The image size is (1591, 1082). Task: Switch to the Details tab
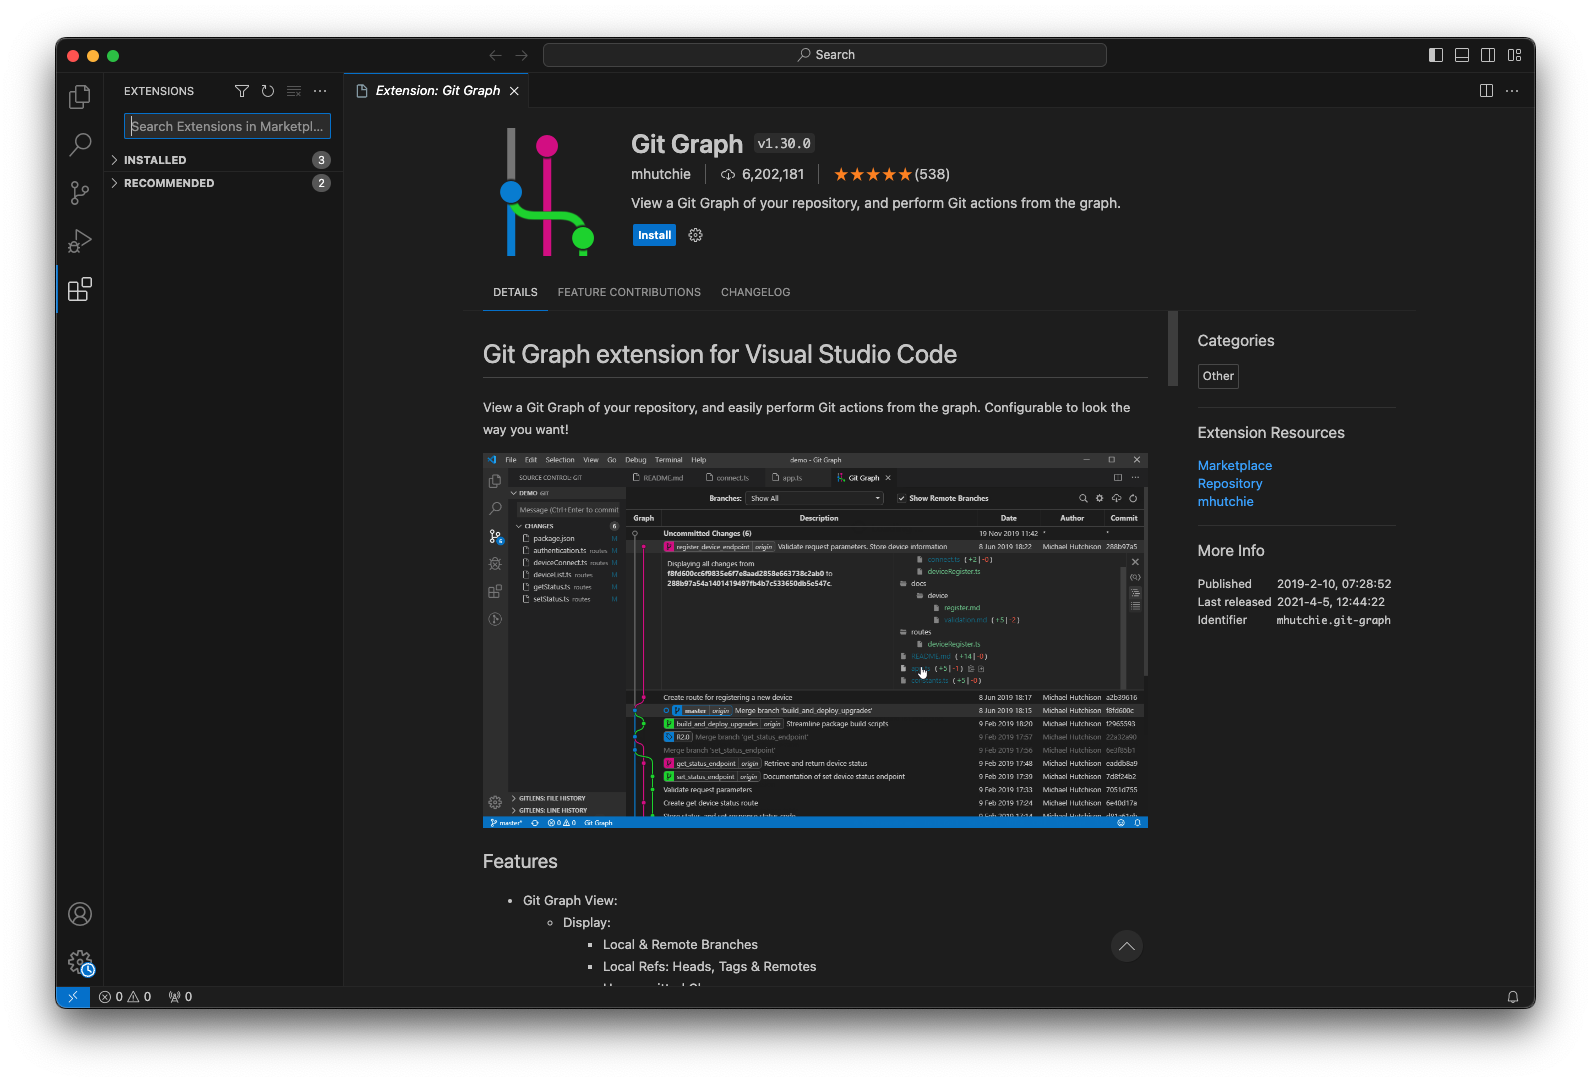click(x=515, y=292)
